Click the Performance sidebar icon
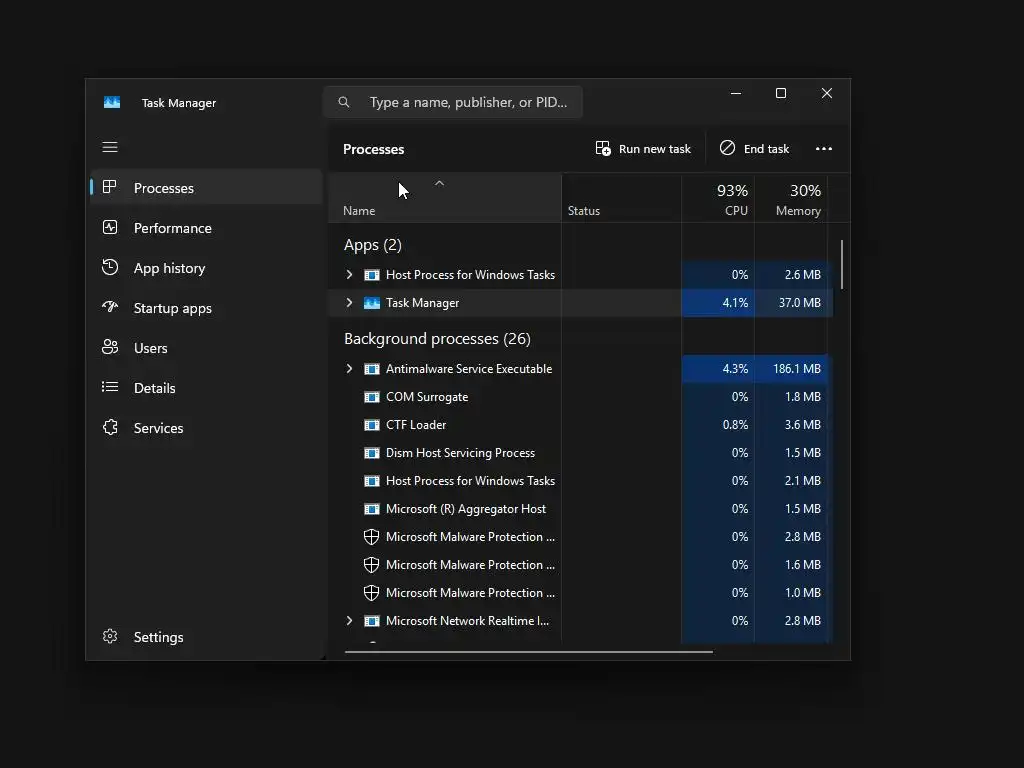Screen dimensions: 1024x768 pos(110,227)
